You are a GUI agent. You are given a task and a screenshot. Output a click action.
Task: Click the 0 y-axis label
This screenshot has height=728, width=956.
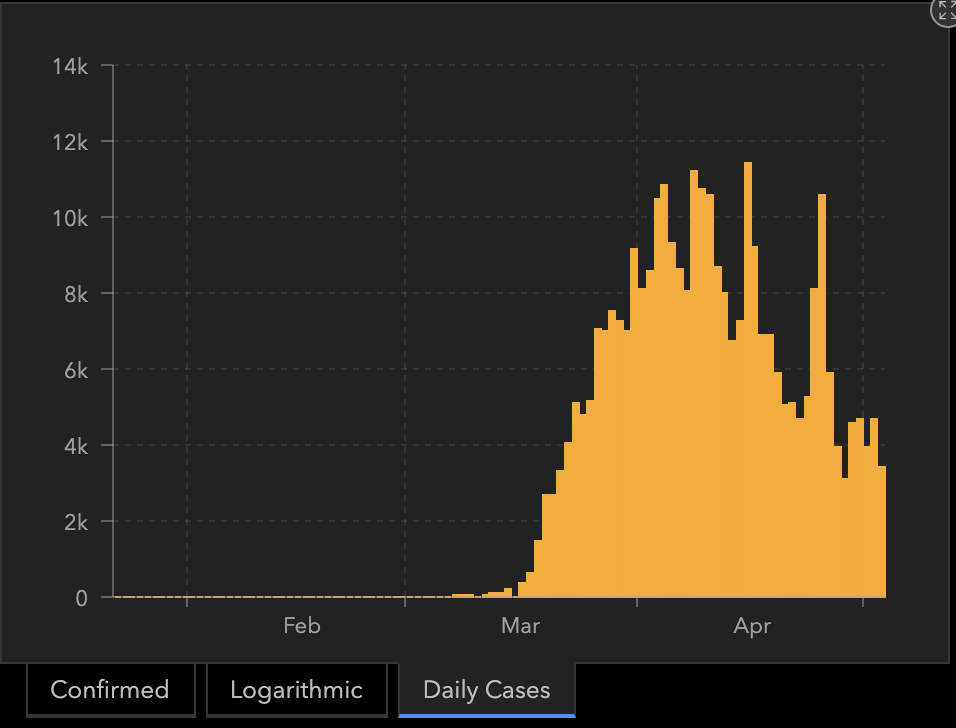(81, 598)
